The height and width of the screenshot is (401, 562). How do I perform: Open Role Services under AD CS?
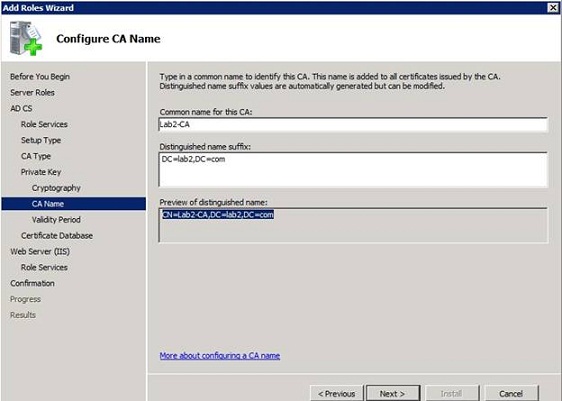click(44, 124)
